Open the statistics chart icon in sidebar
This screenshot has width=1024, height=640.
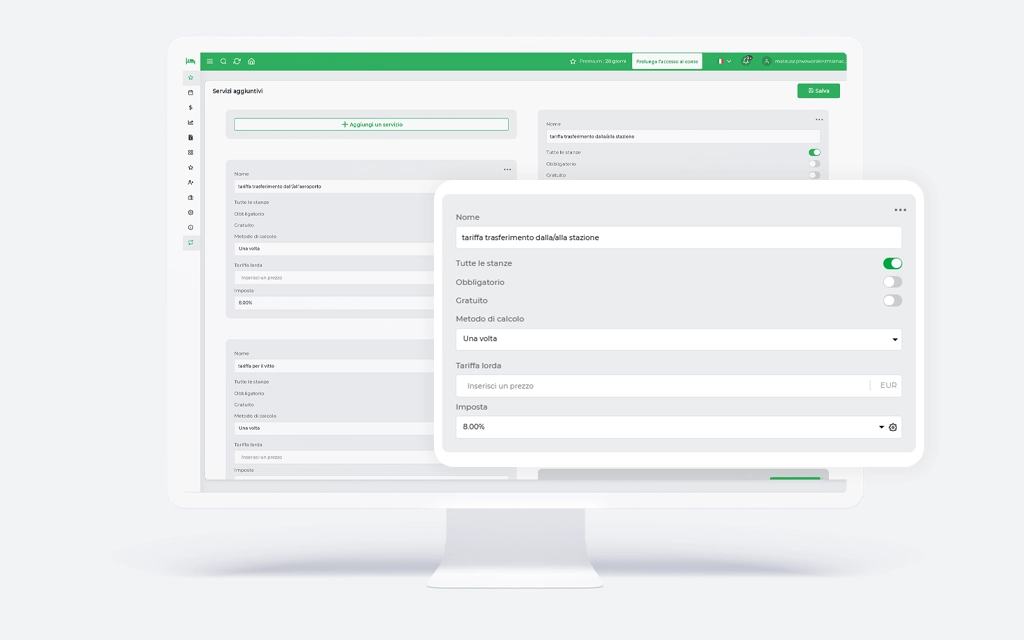tap(191, 122)
